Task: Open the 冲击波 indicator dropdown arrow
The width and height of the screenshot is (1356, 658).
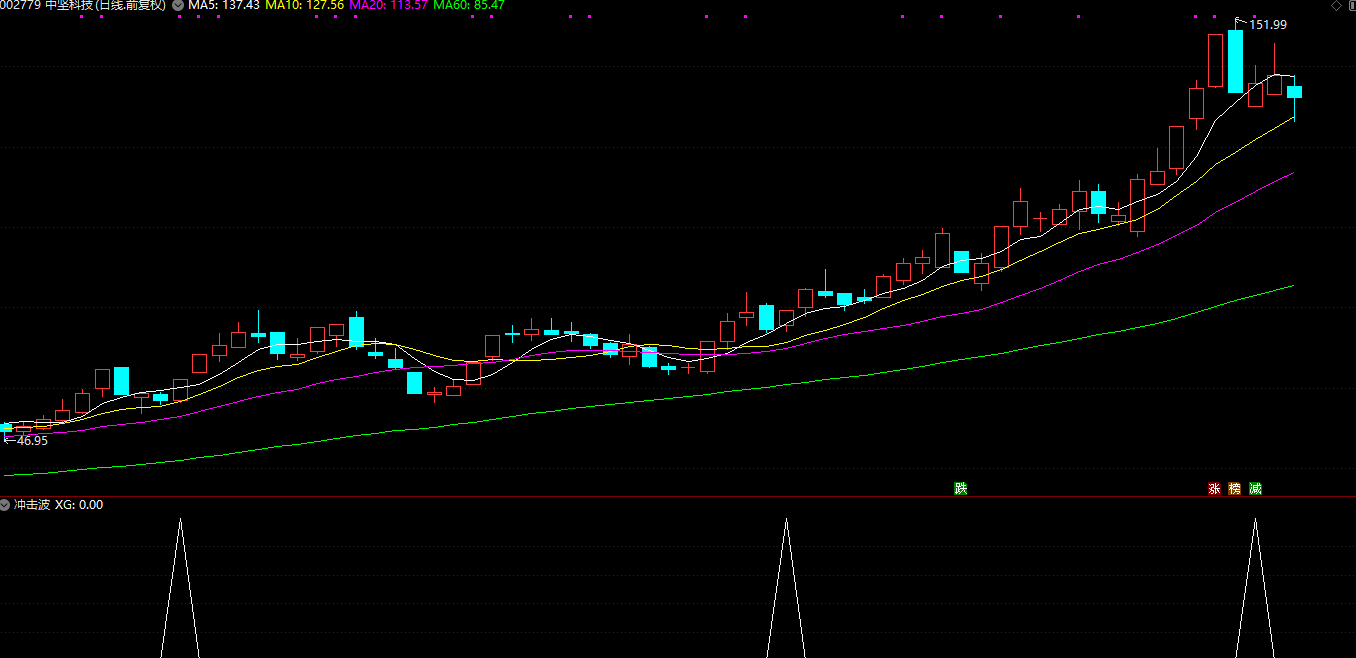Action: (x=6, y=505)
